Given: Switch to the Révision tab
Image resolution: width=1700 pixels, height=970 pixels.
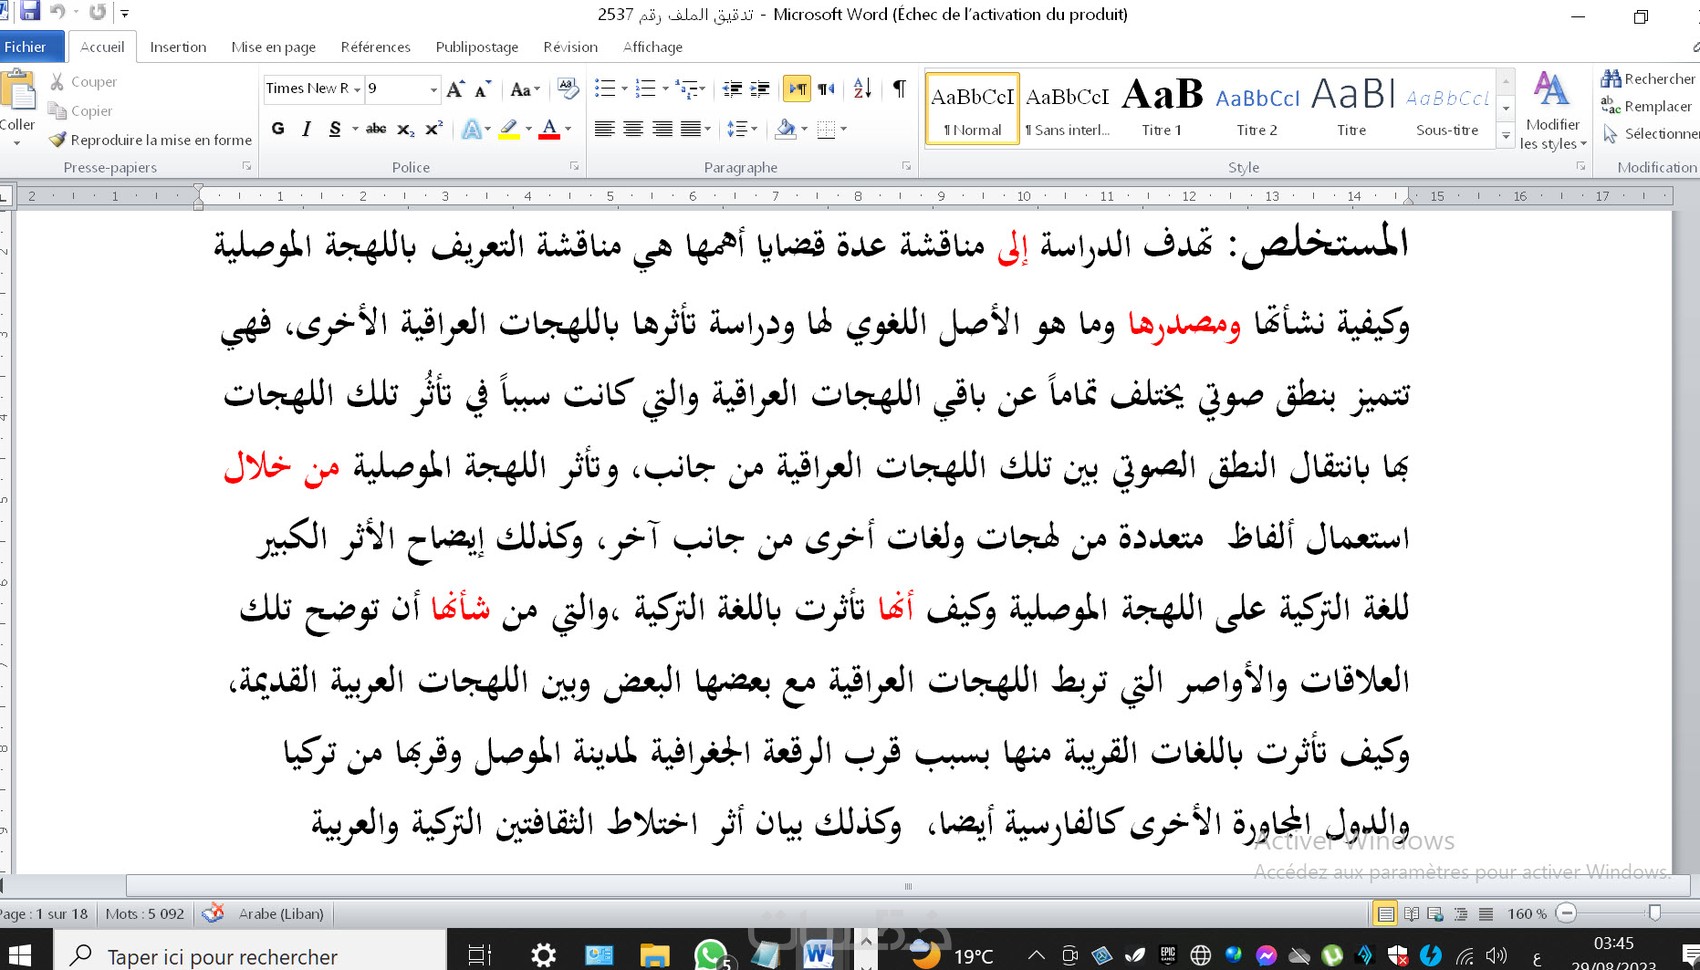Looking at the screenshot, I should pyautogui.click(x=570, y=47).
